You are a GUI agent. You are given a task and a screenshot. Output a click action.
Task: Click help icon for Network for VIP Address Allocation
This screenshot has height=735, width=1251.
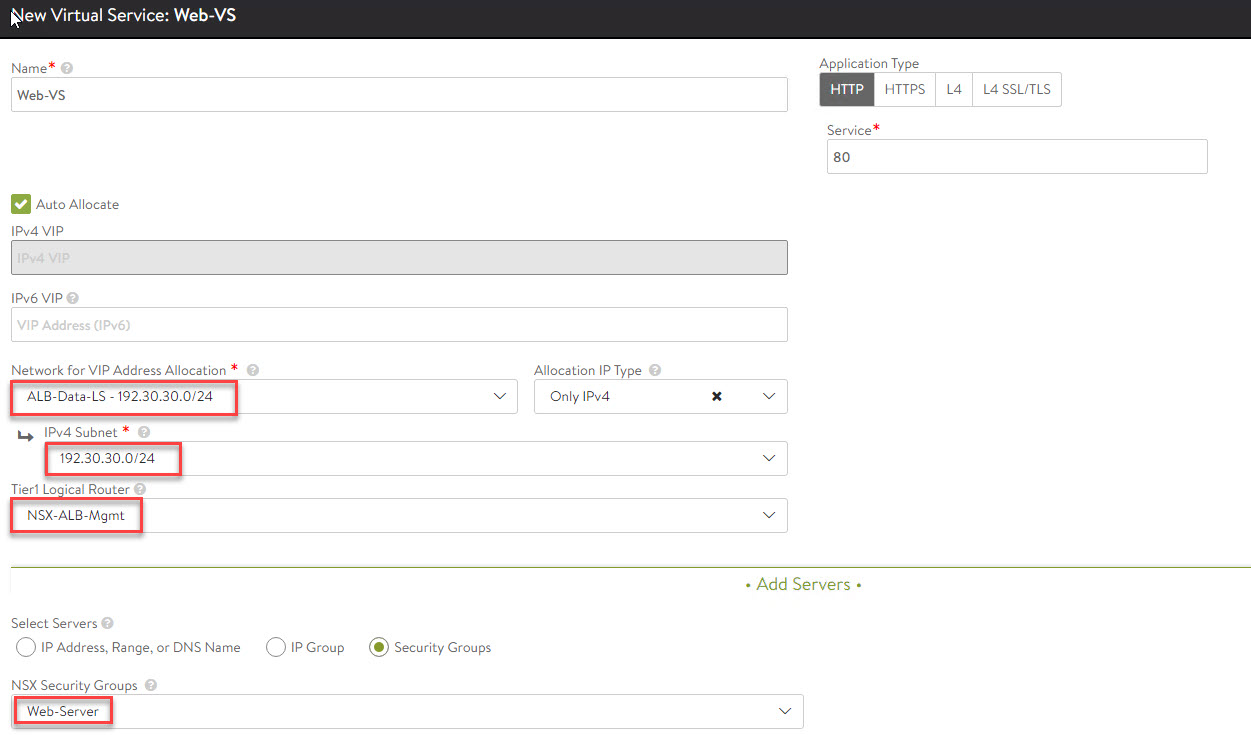(x=253, y=370)
